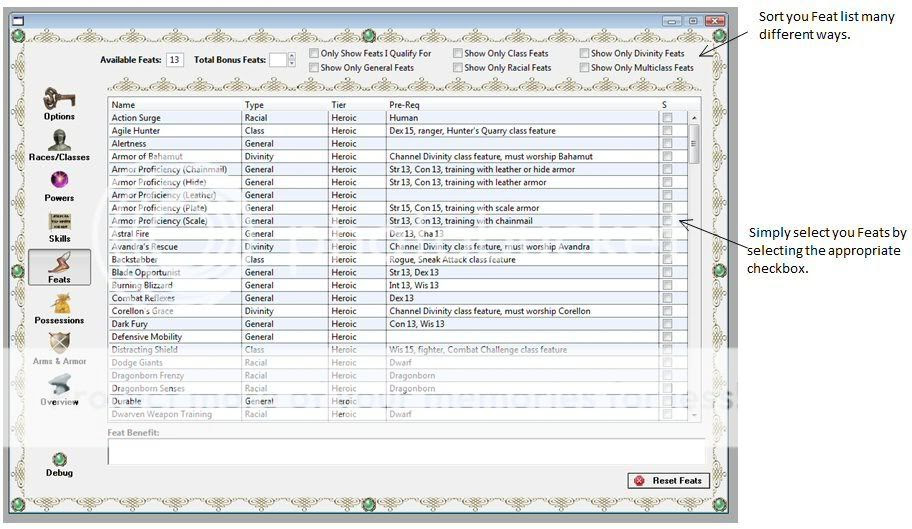Screen dimensions: 912x529
Task: Select the Dodge Giants row
Action: [x=397, y=362]
